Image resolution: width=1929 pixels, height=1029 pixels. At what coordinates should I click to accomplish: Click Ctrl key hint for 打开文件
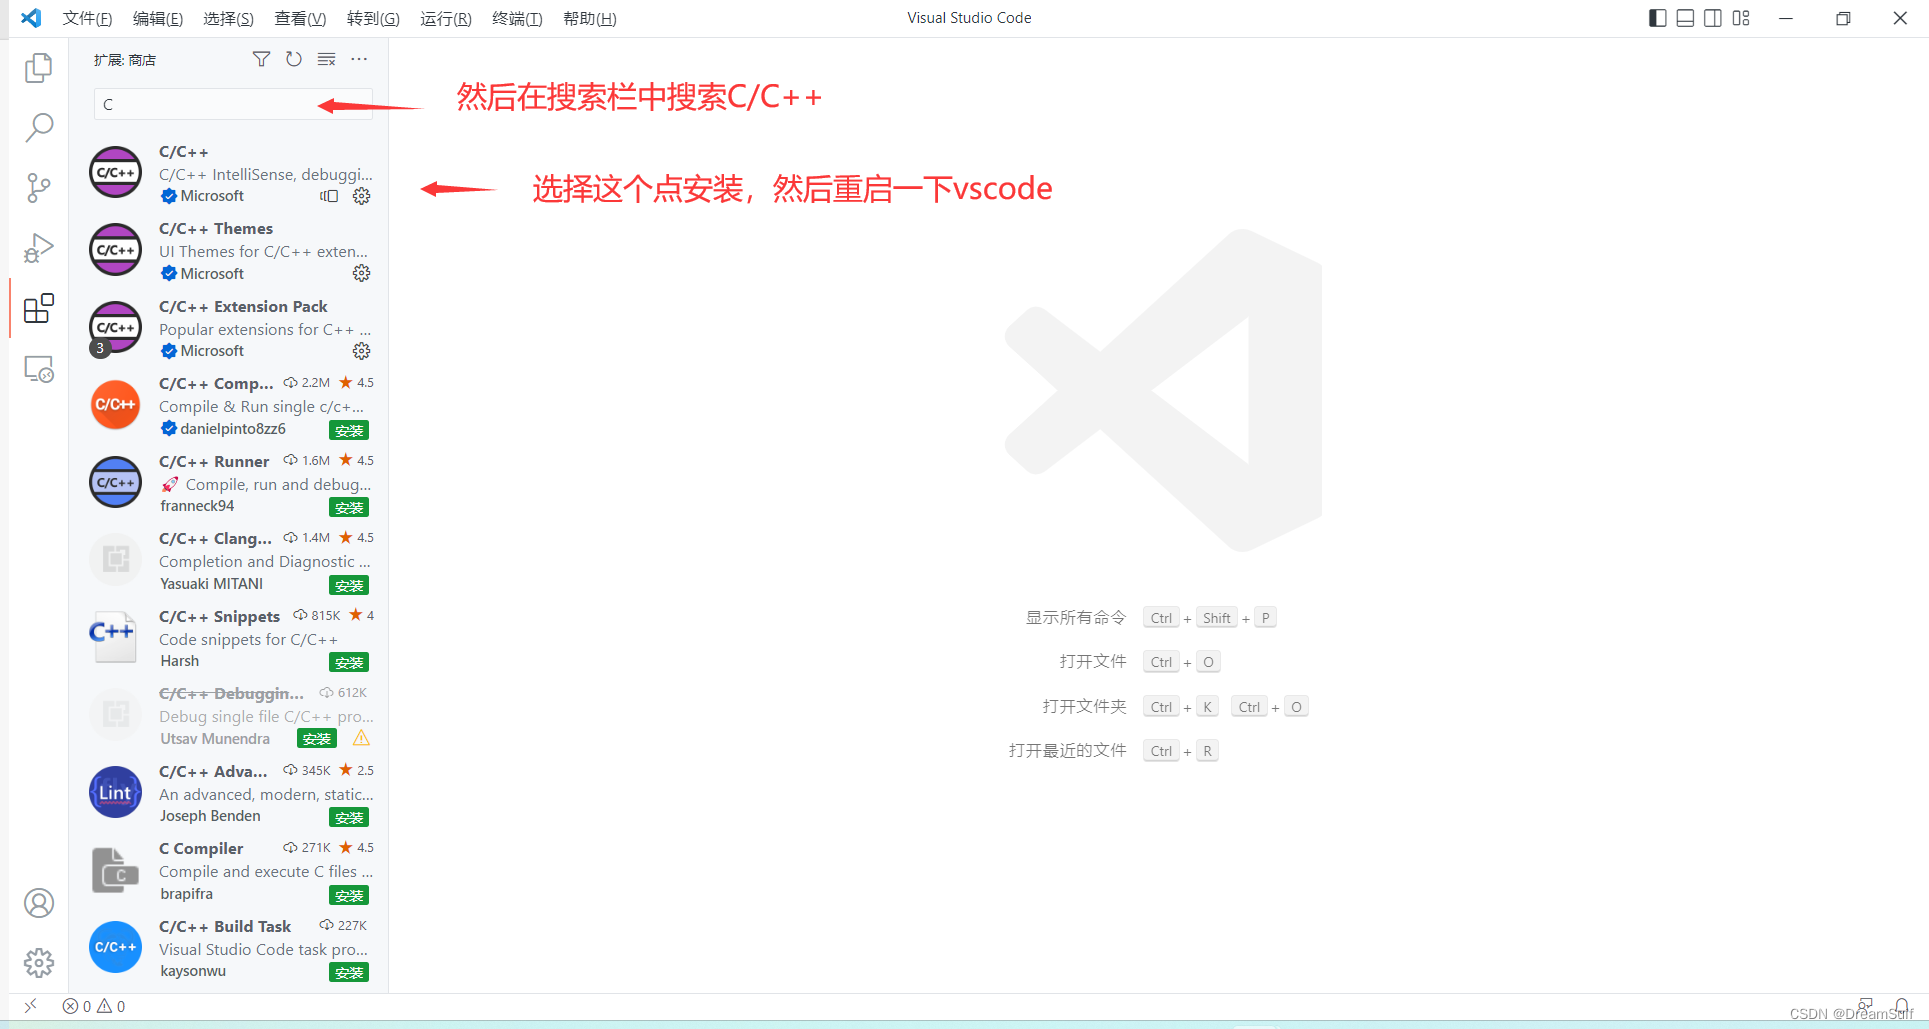[1161, 662]
